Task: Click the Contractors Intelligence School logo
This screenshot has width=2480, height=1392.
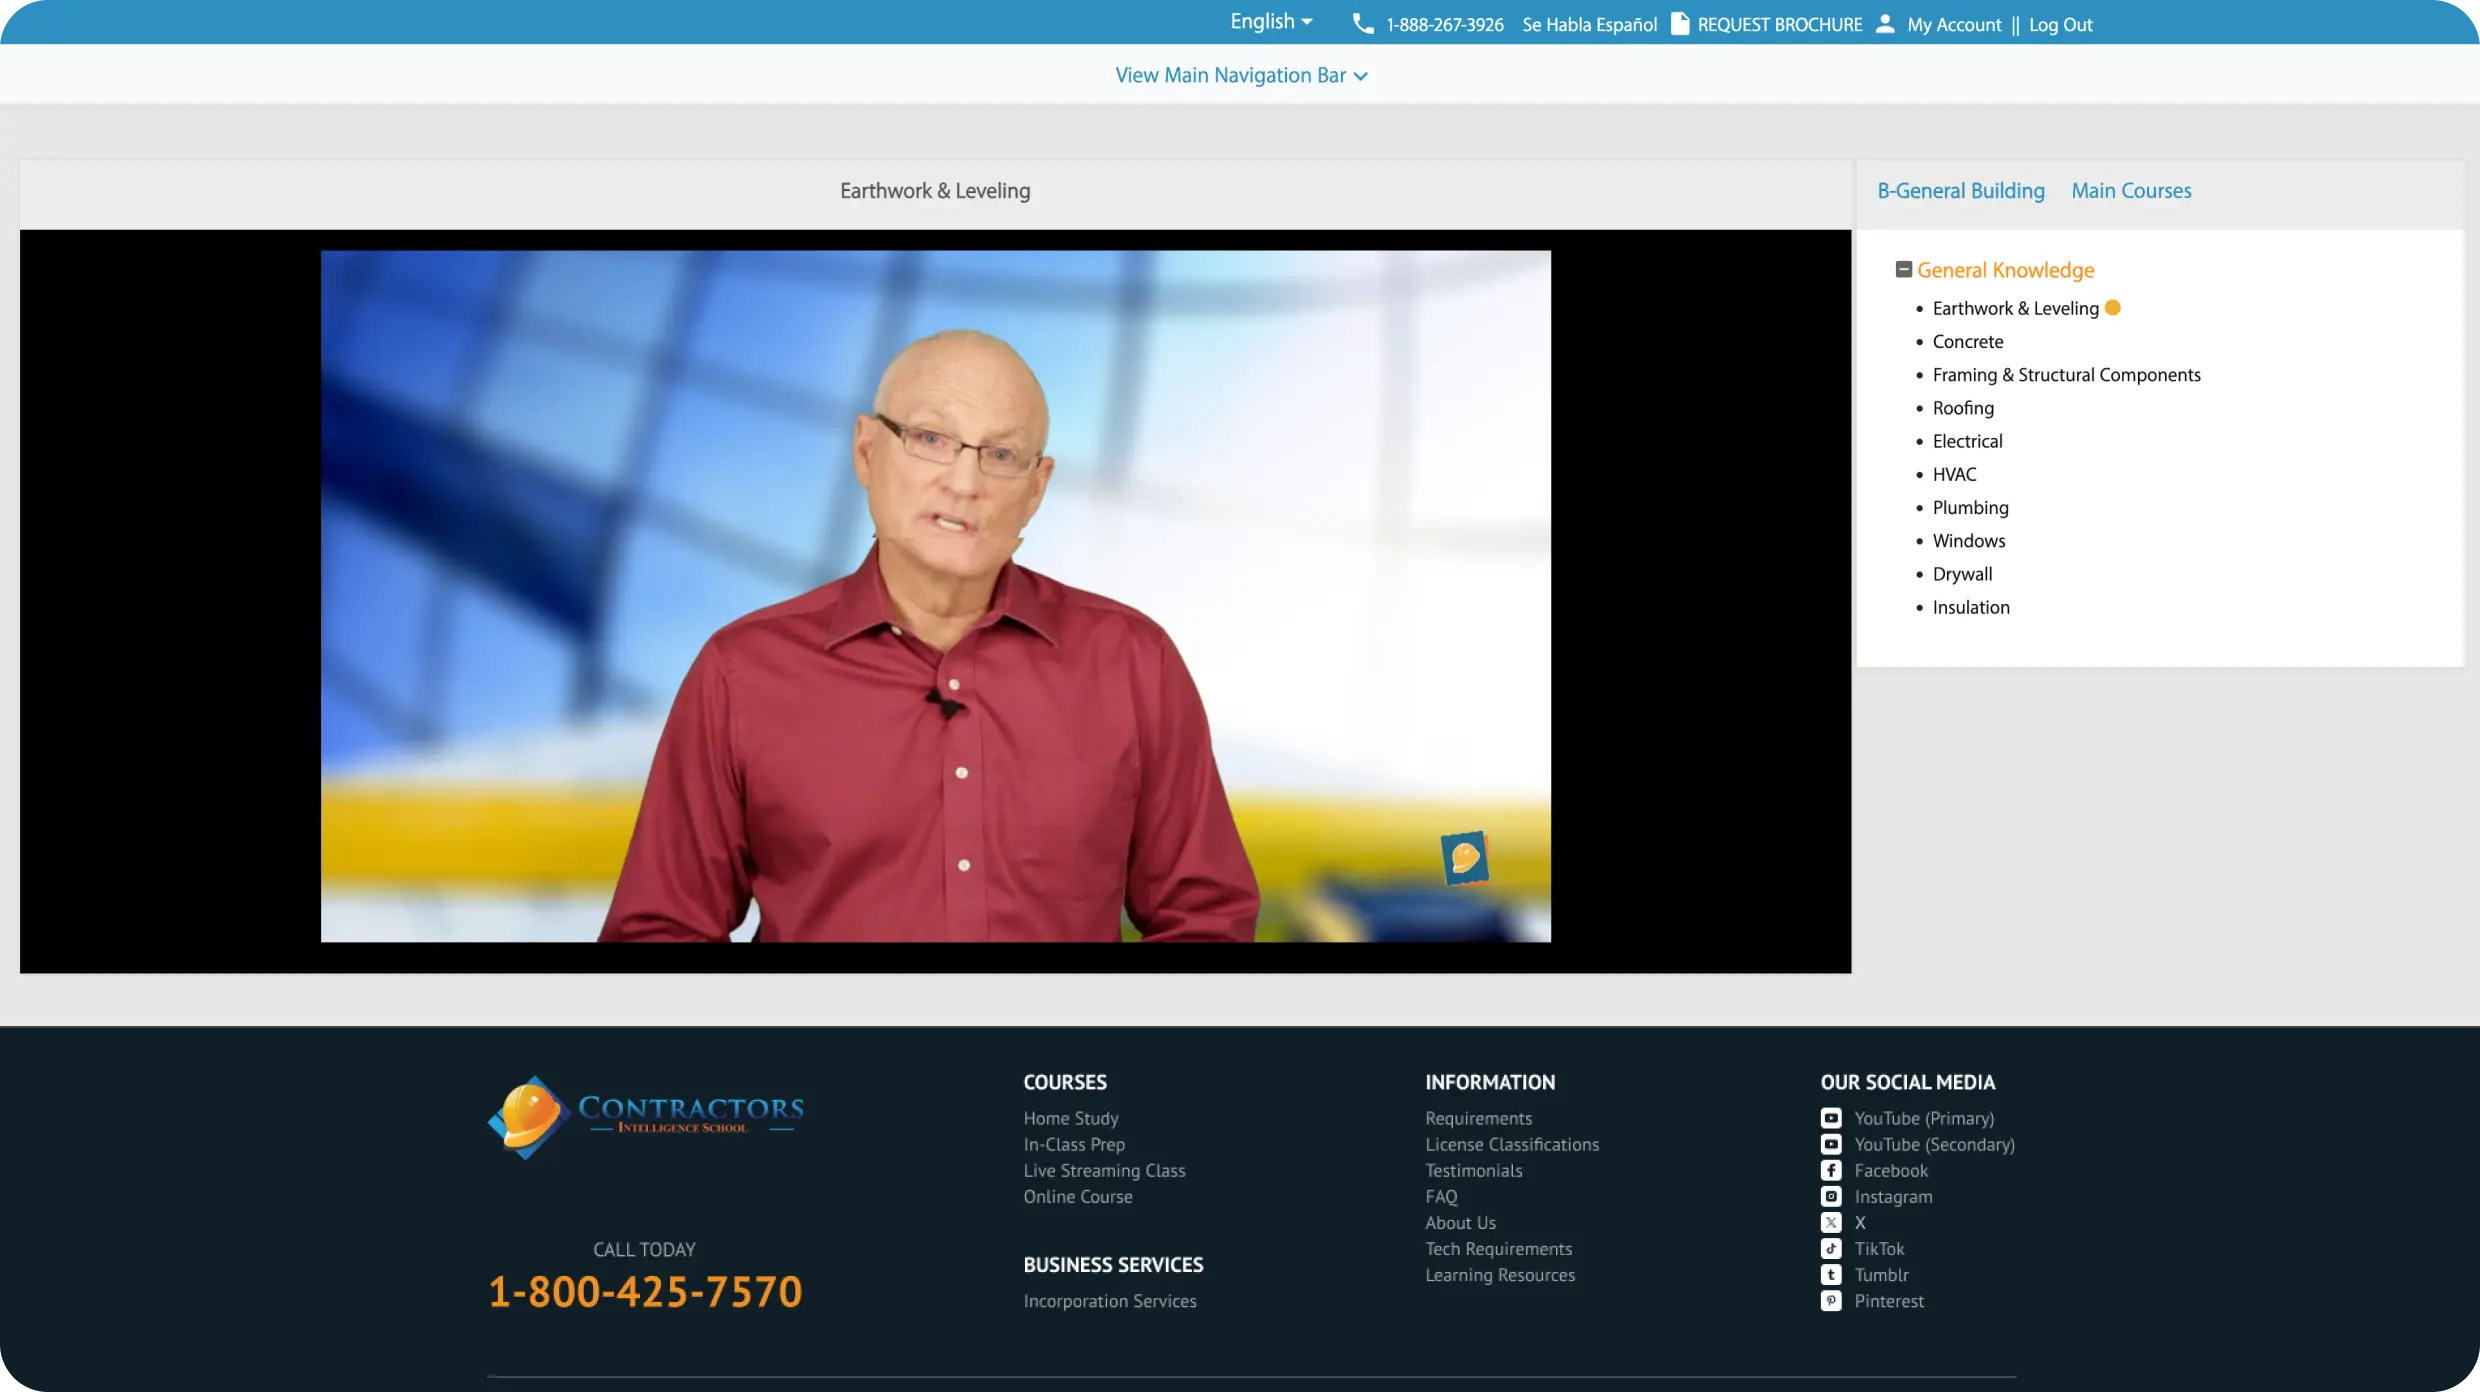Action: [645, 1117]
